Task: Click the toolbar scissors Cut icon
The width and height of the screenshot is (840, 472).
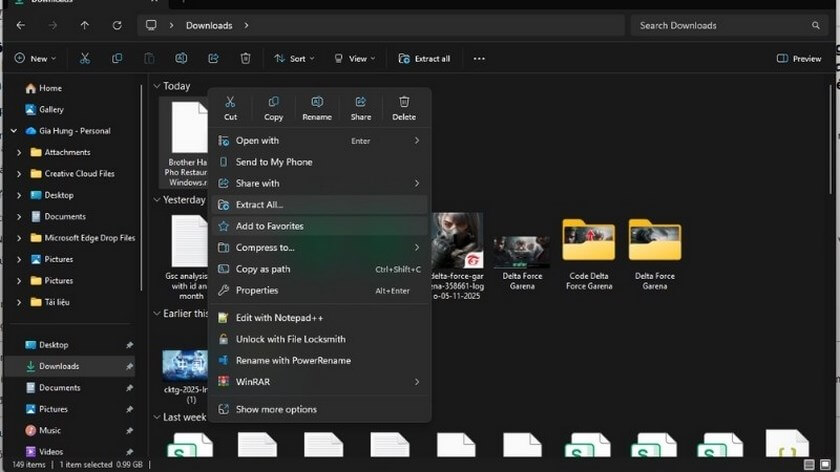Action: (x=85, y=59)
